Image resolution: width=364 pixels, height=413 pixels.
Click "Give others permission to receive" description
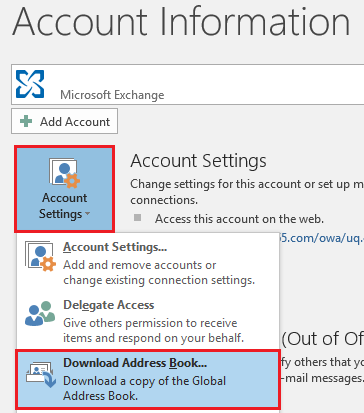point(150,323)
